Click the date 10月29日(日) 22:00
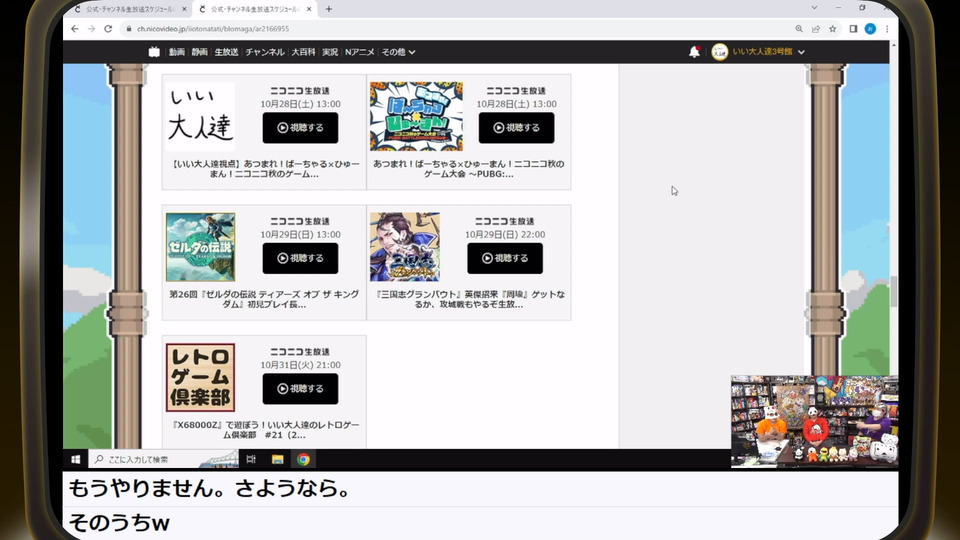 pos(504,234)
